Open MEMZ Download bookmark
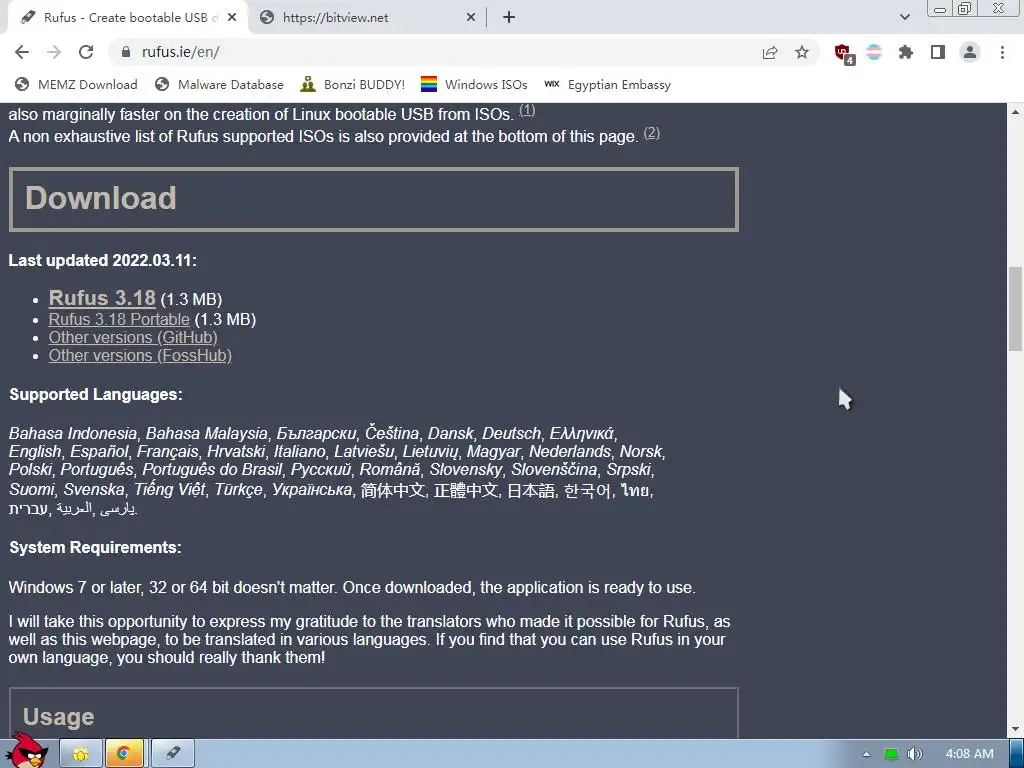 [76, 84]
